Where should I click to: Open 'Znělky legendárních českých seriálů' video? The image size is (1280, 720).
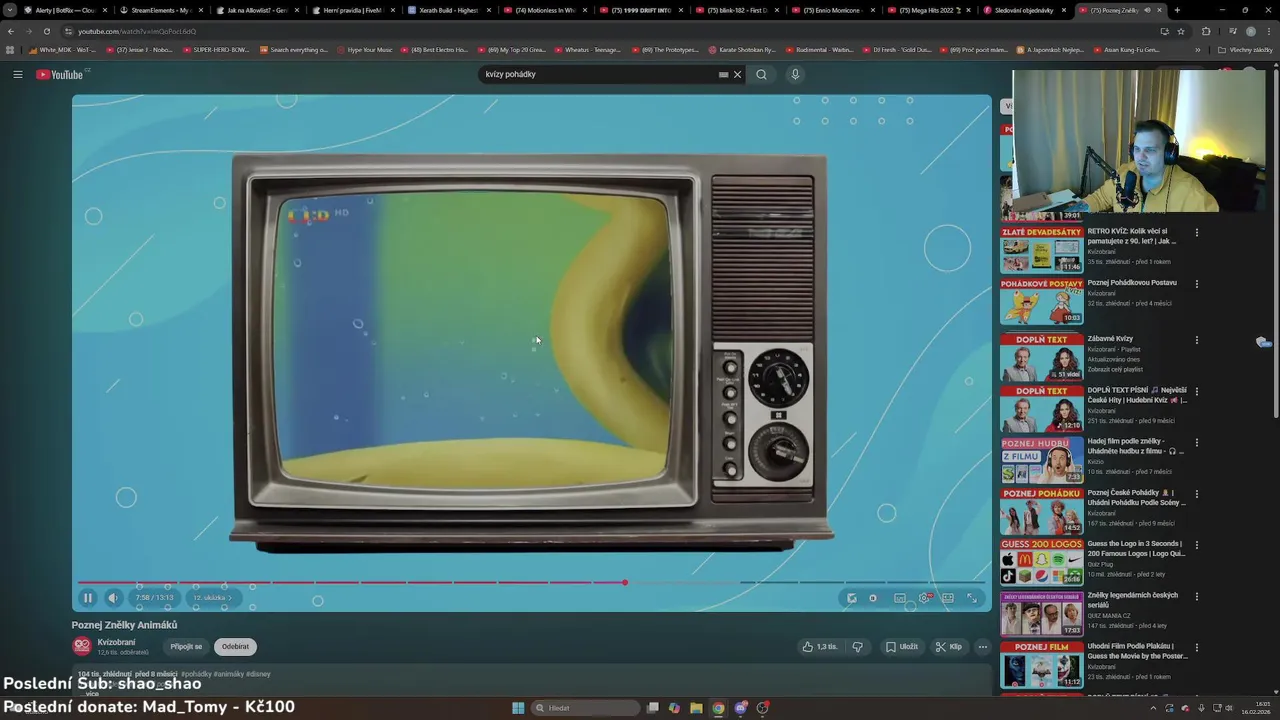tap(1132, 600)
